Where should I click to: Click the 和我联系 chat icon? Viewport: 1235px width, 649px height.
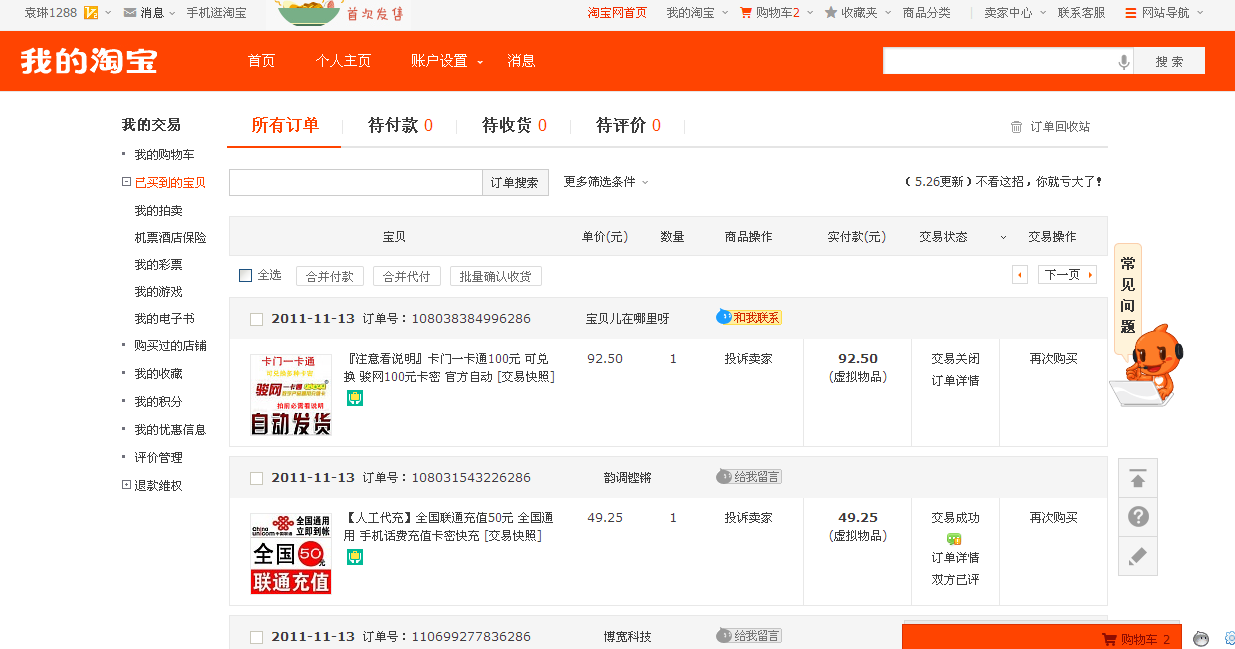749,318
